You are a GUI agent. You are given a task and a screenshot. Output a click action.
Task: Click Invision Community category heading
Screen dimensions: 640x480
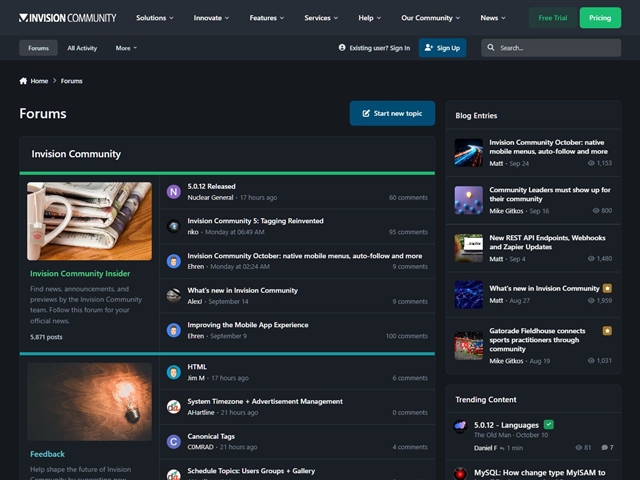[x=76, y=154]
